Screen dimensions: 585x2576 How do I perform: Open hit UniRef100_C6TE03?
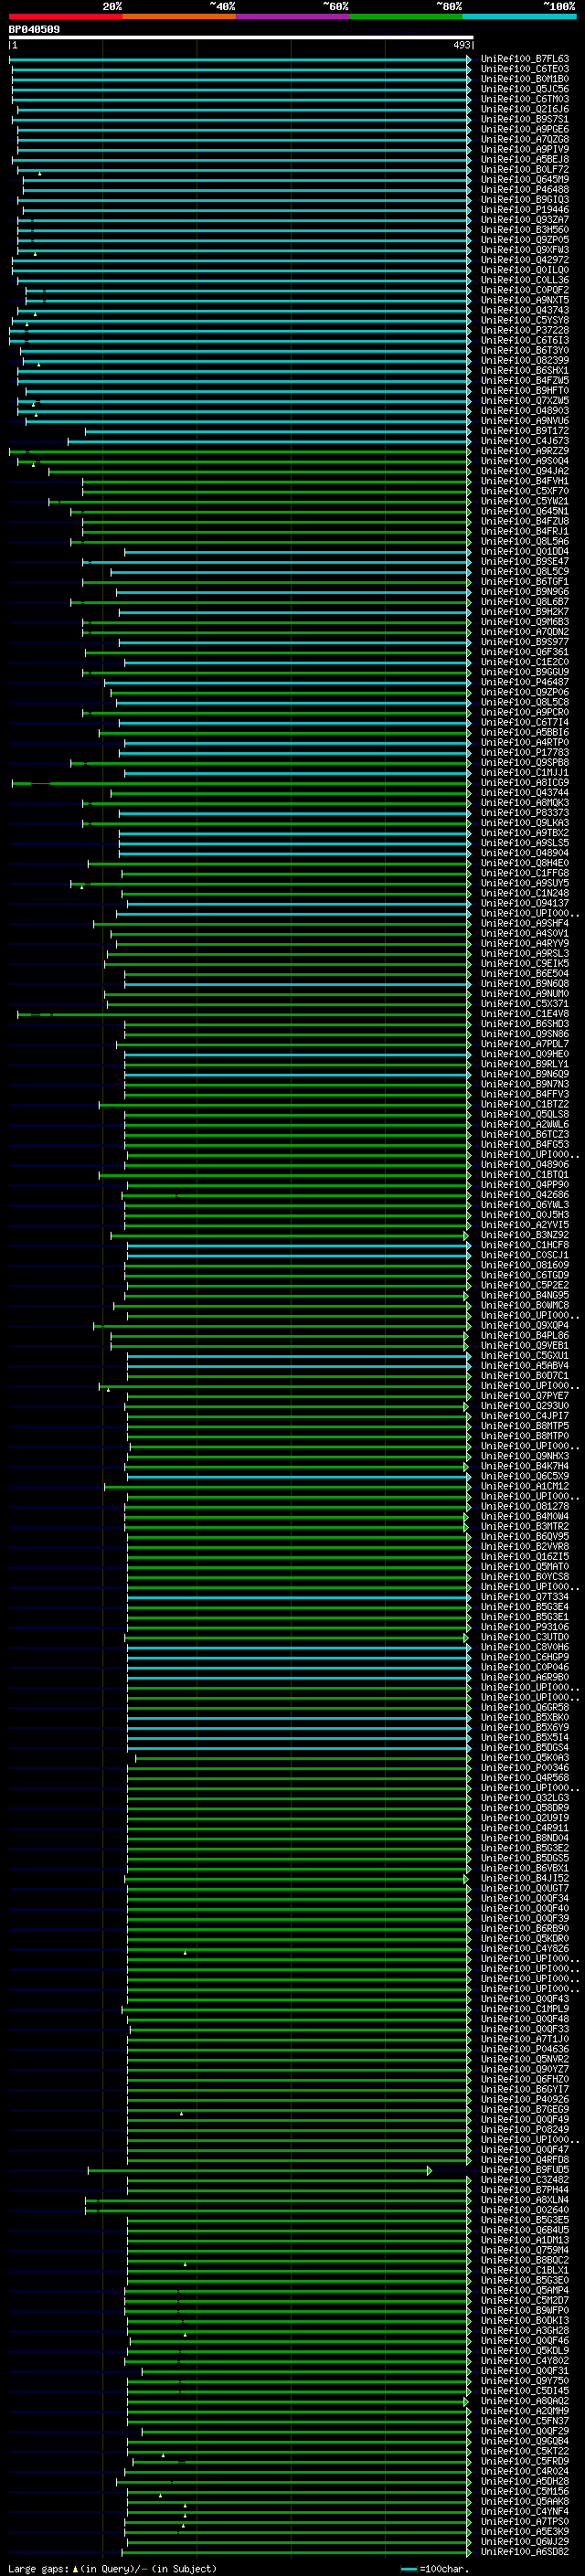(525, 69)
